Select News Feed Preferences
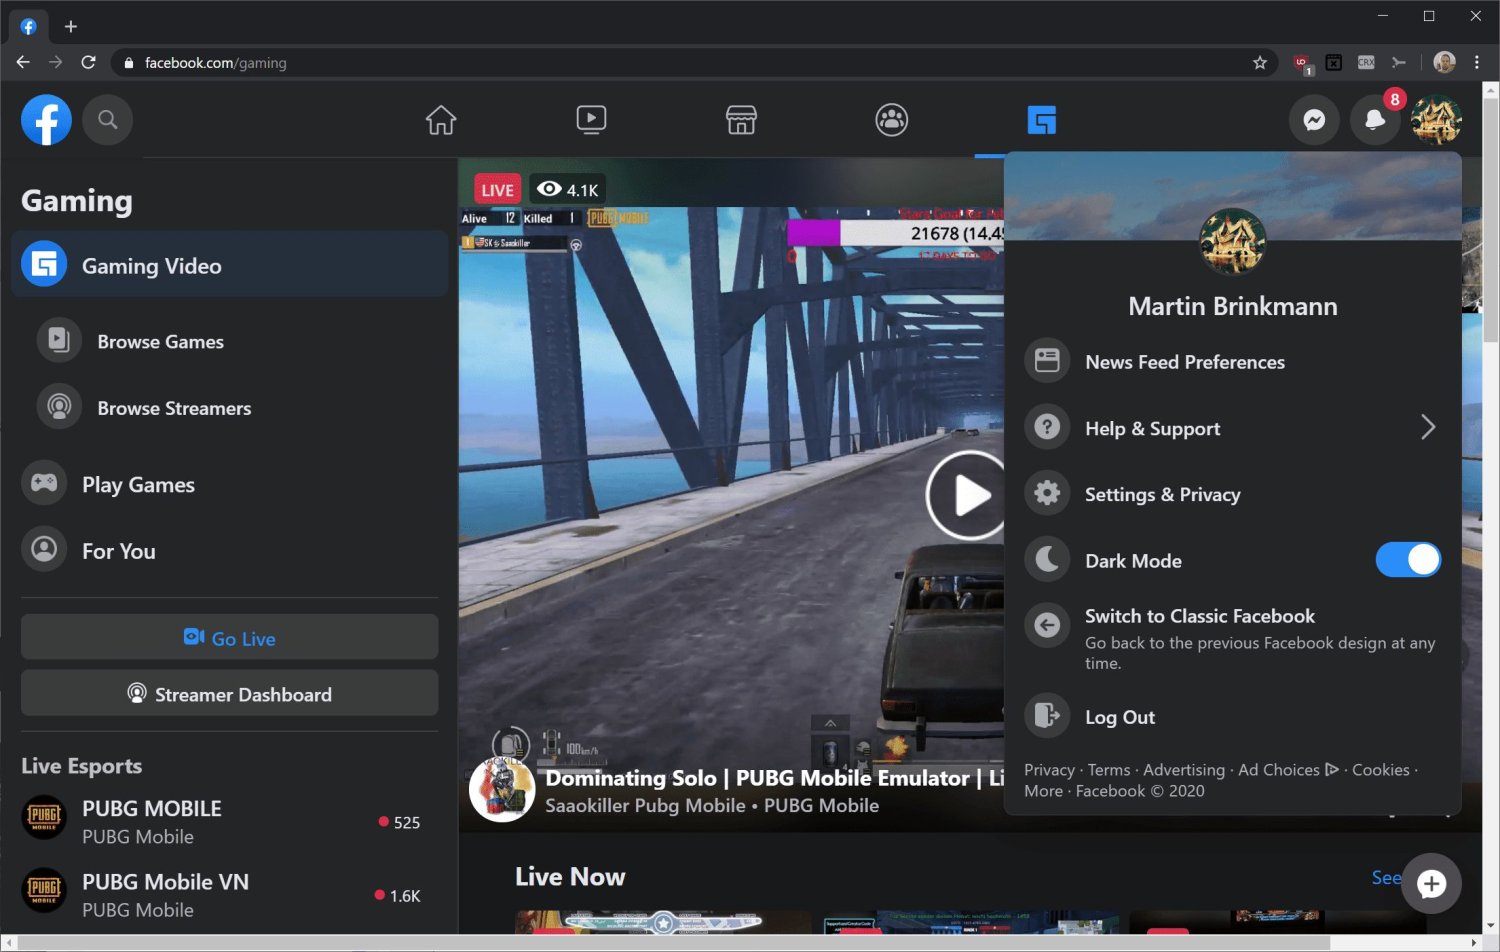Image resolution: width=1500 pixels, height=952 pixels. 1184,362
